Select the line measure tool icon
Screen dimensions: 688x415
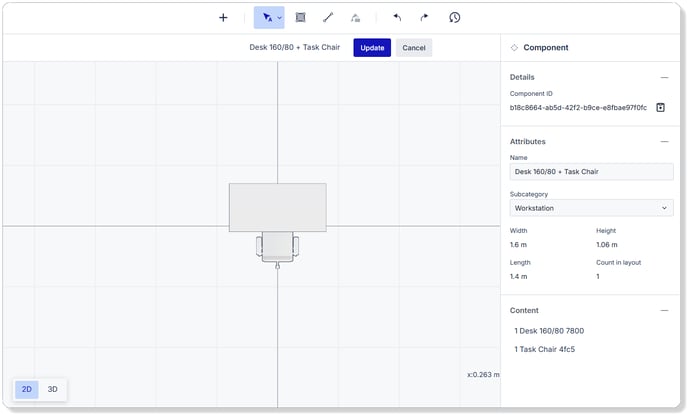[x=328, y=18]
